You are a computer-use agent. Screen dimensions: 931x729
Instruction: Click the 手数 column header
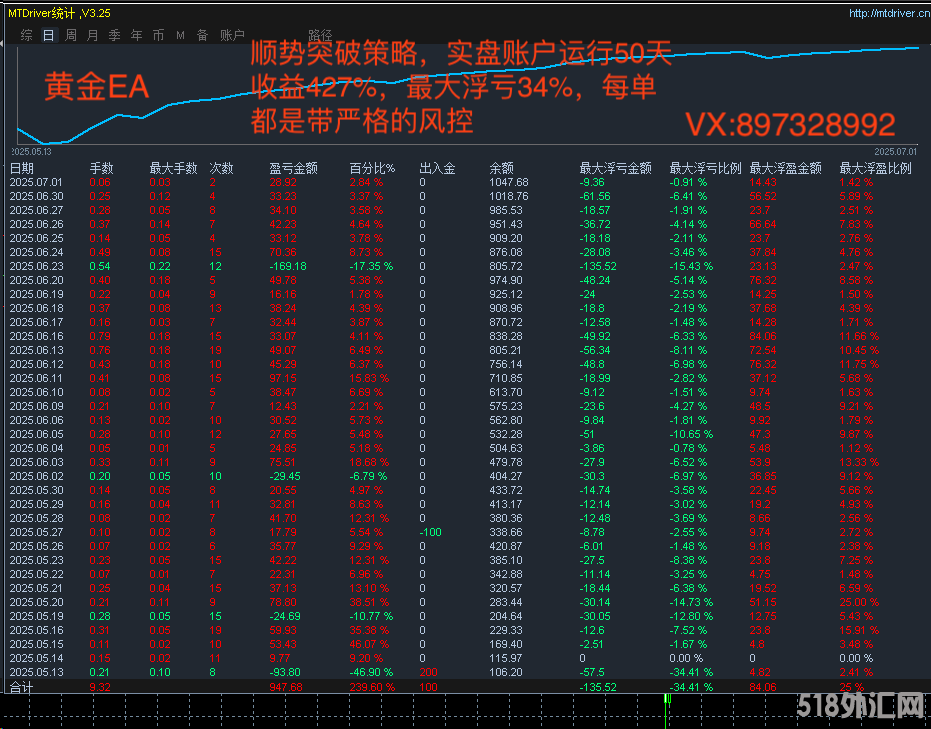[102, 169]
